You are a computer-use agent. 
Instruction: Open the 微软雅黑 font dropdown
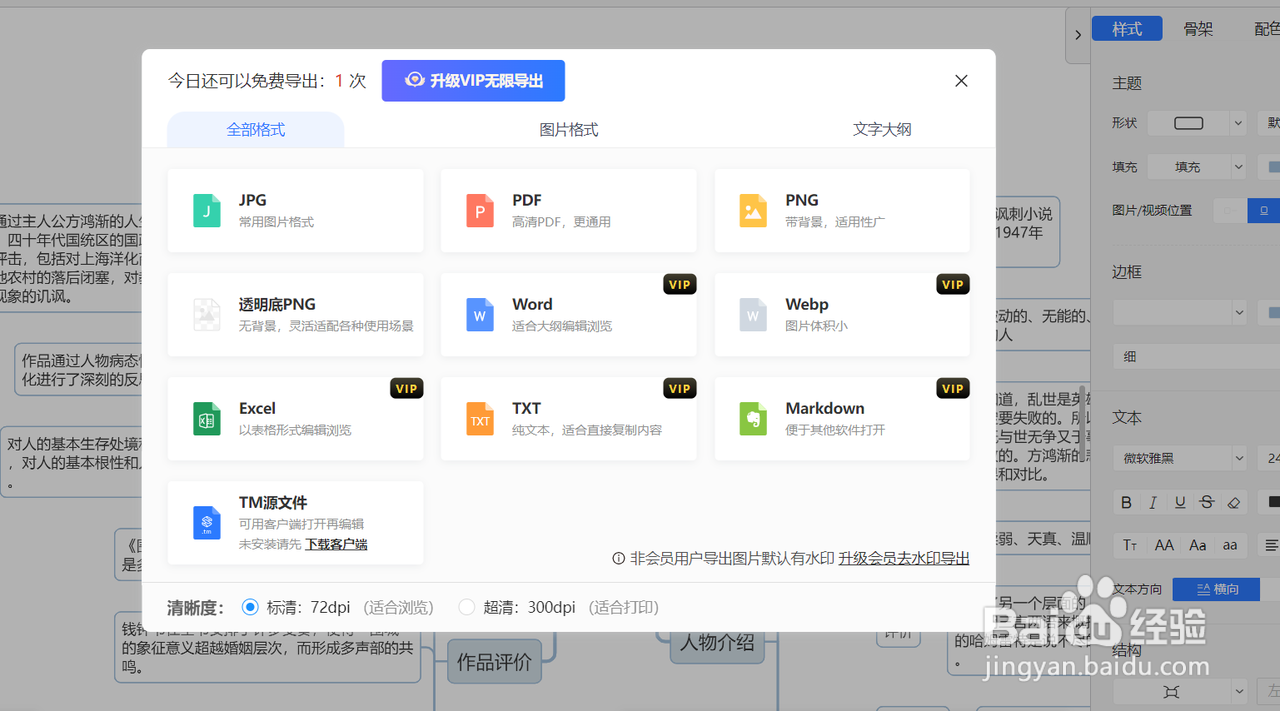(1178, 458)
